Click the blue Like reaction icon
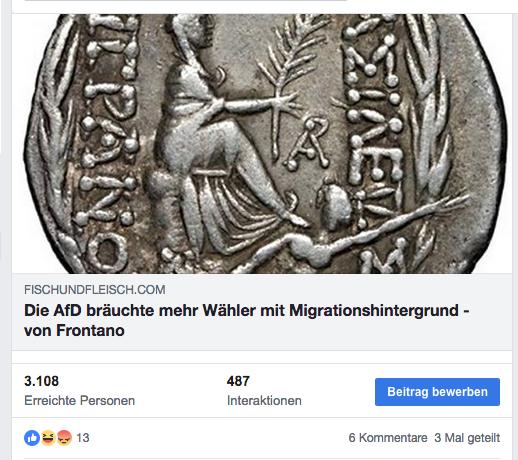 tap(32, 438)
